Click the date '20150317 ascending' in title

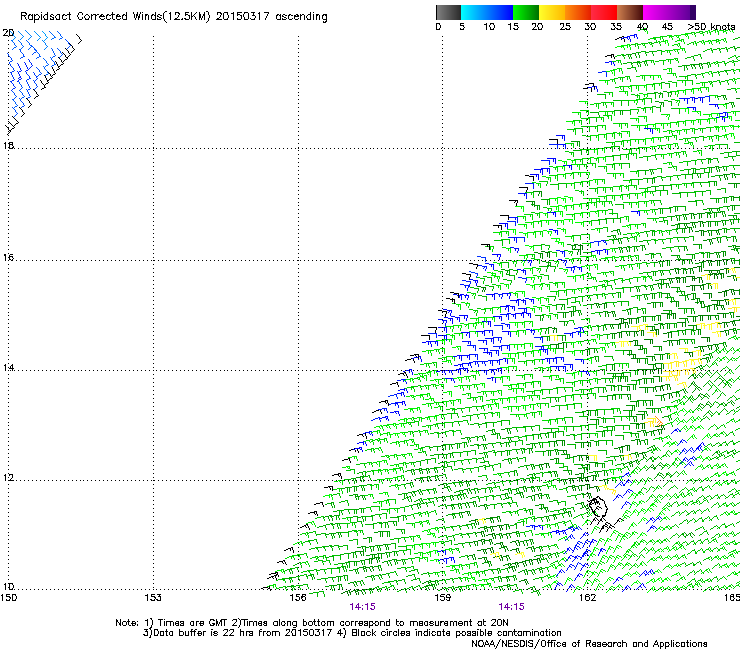(271, 17)
